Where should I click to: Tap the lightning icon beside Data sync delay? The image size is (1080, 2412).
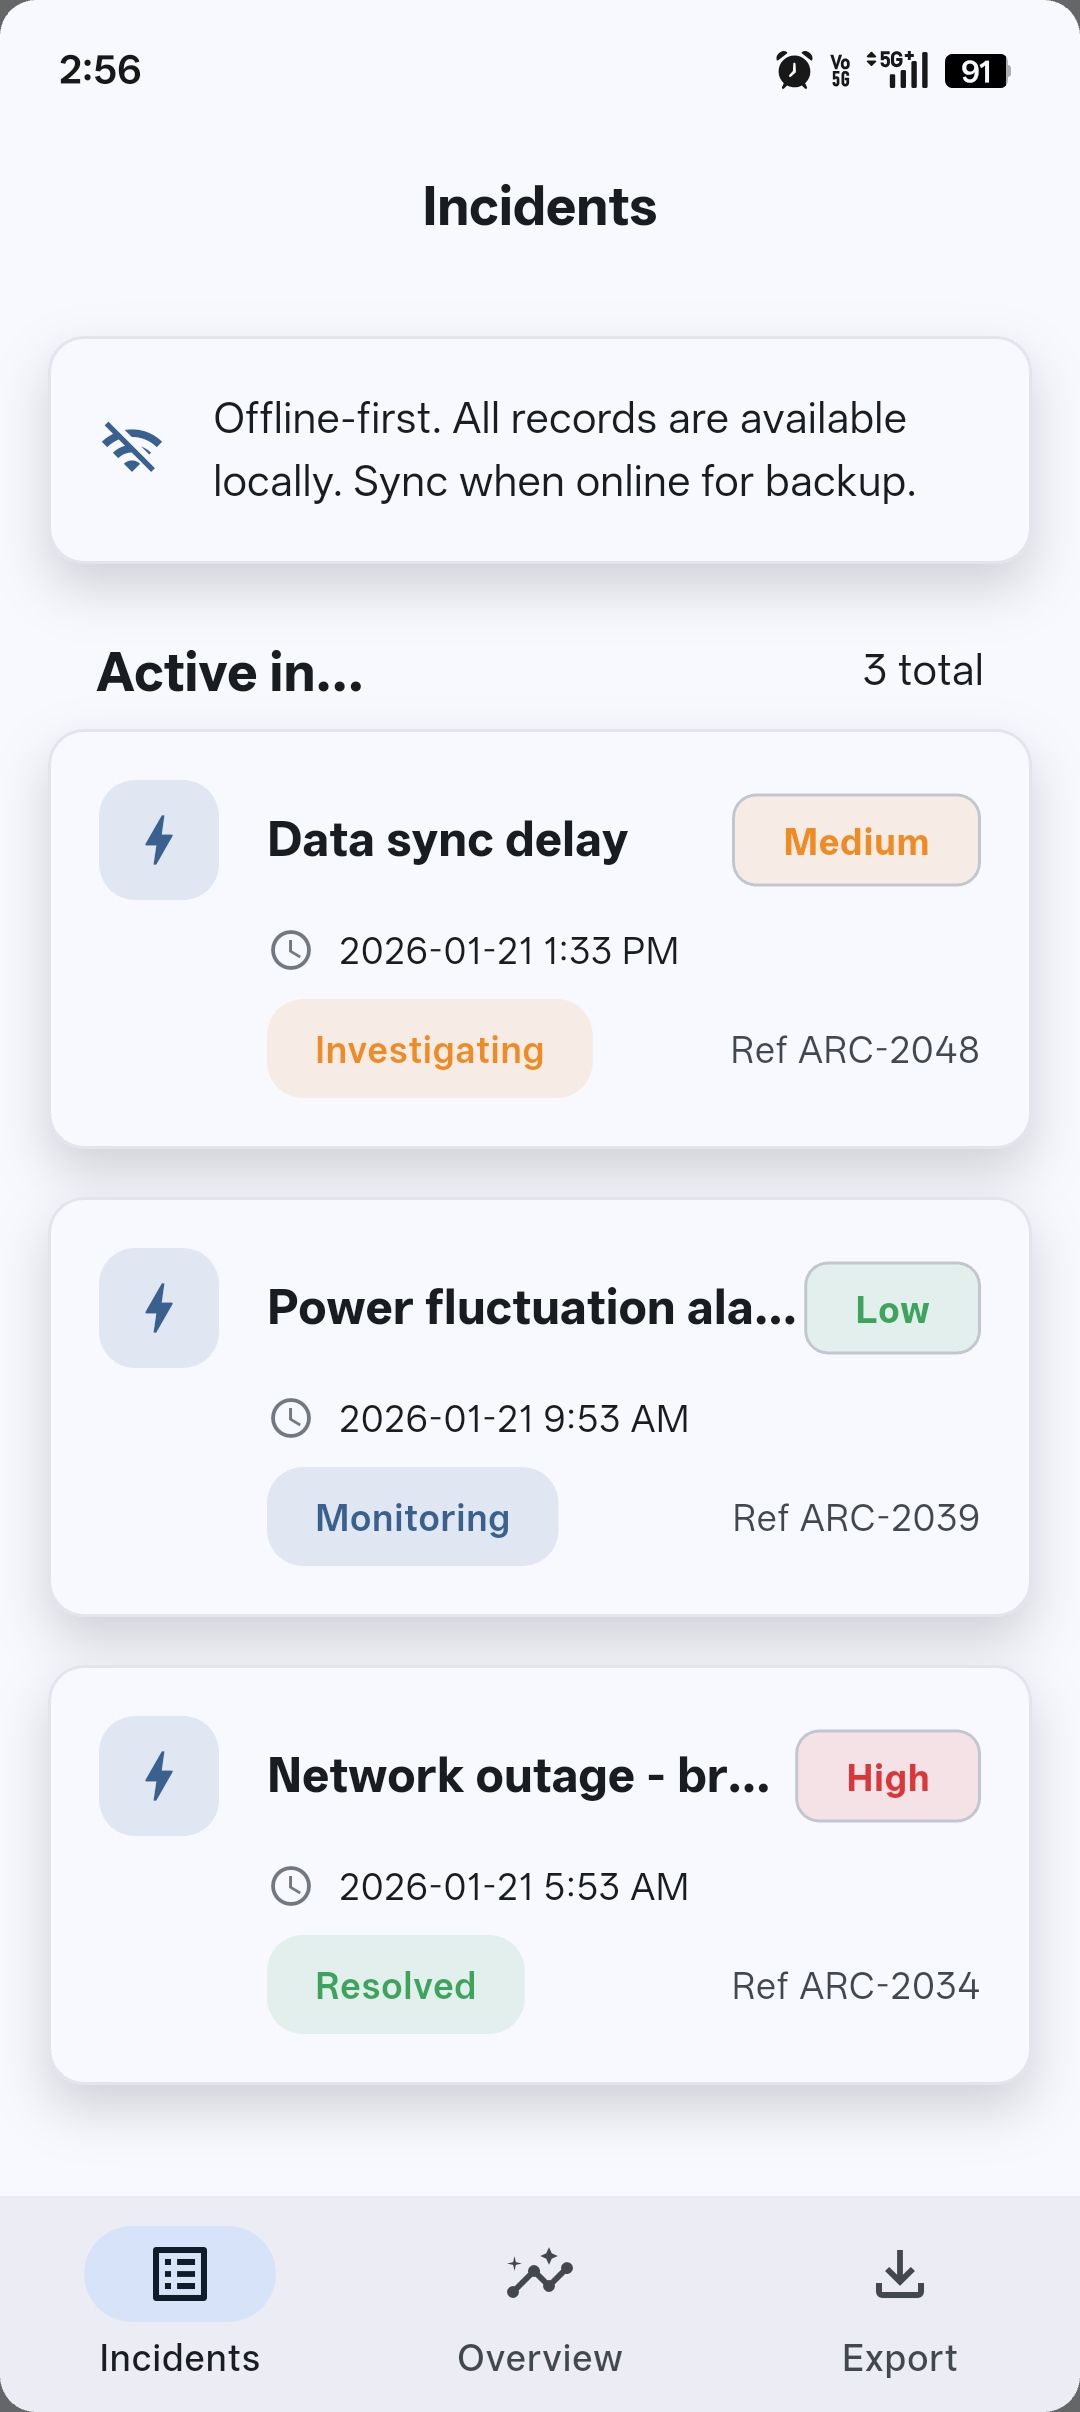point(159,840)
